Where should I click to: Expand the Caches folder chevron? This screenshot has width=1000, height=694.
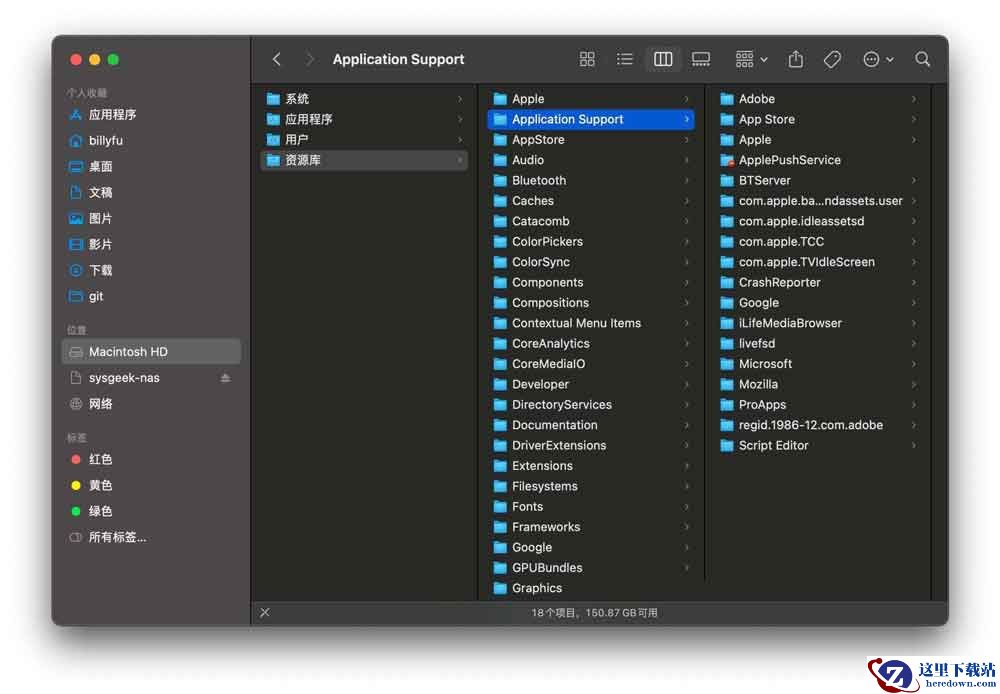(687, 201)
